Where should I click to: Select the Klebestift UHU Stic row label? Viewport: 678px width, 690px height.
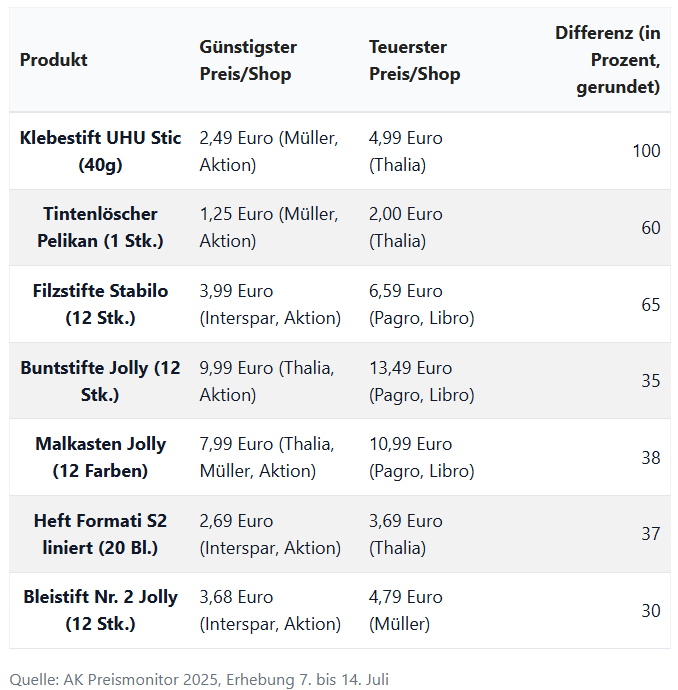[100, 151]
